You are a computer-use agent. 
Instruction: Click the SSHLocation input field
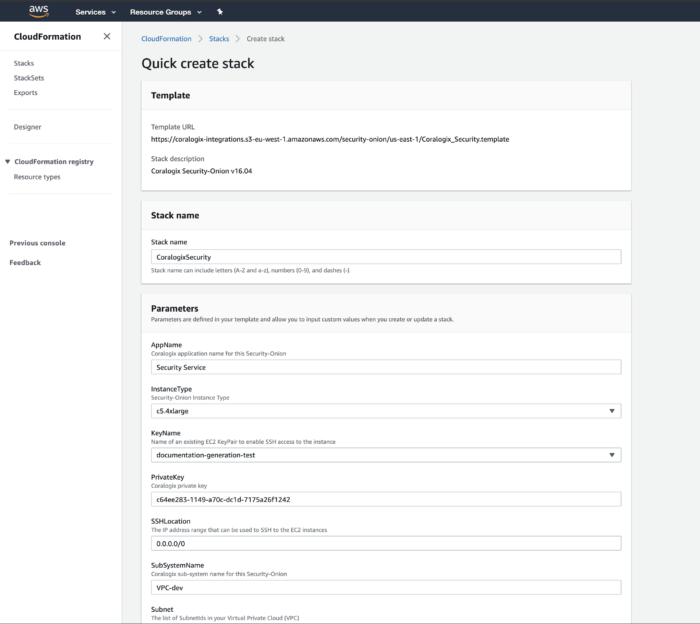(x=386, y=543)
